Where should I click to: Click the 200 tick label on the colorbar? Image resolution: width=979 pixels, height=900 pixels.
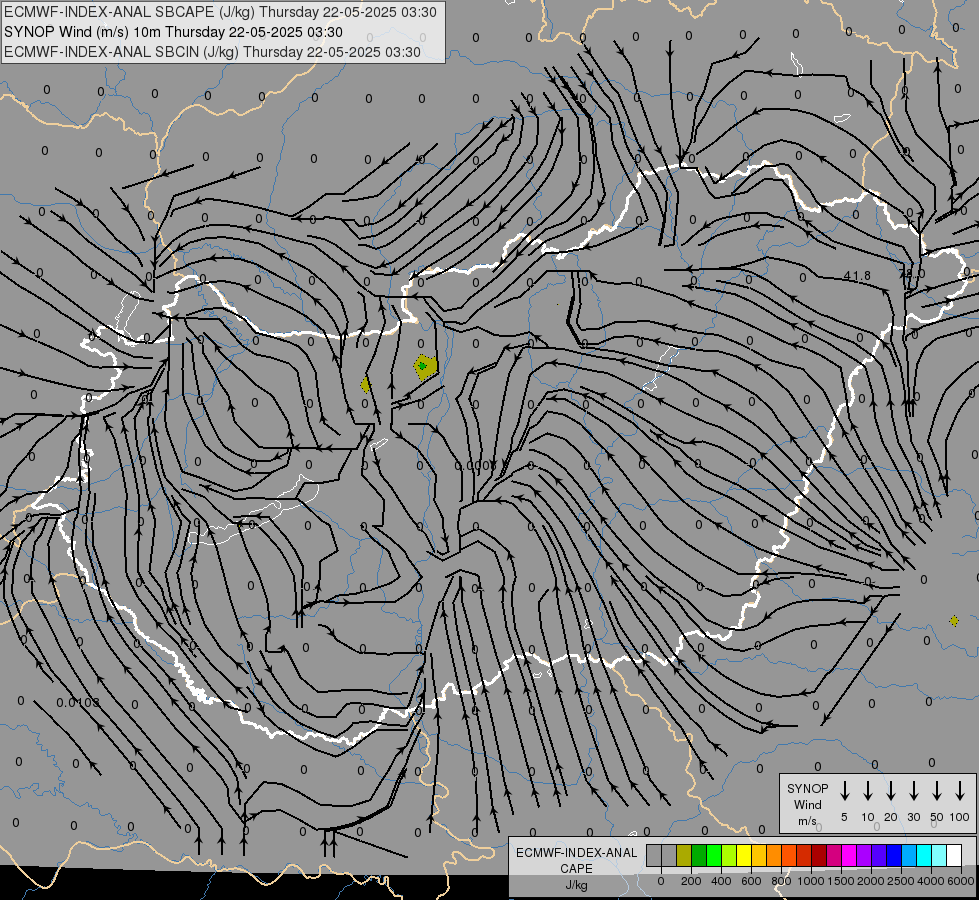click(691, 881)
